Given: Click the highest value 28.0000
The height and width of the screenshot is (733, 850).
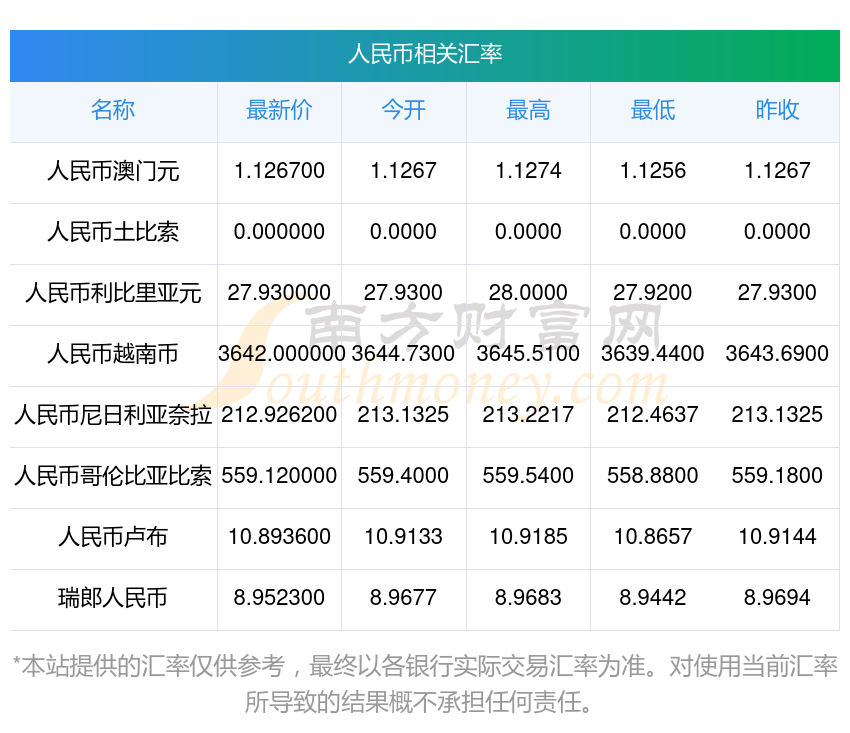Looking at the screenshot, I should (528, 293).
